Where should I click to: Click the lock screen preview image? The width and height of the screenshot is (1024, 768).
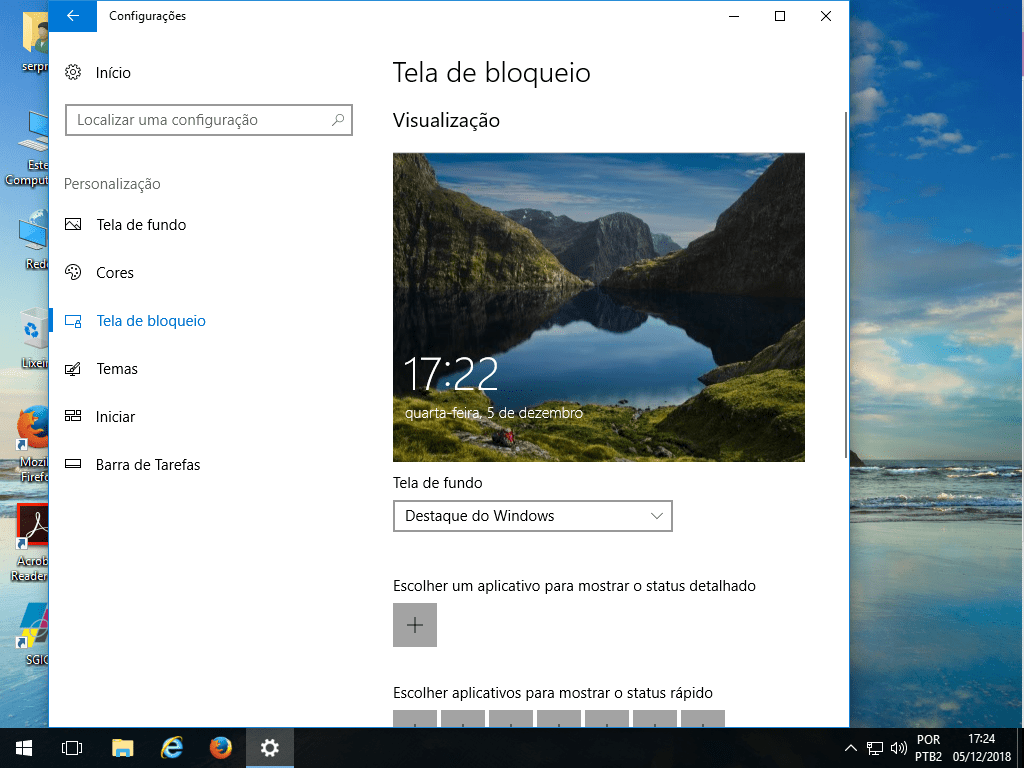[598, 307]
